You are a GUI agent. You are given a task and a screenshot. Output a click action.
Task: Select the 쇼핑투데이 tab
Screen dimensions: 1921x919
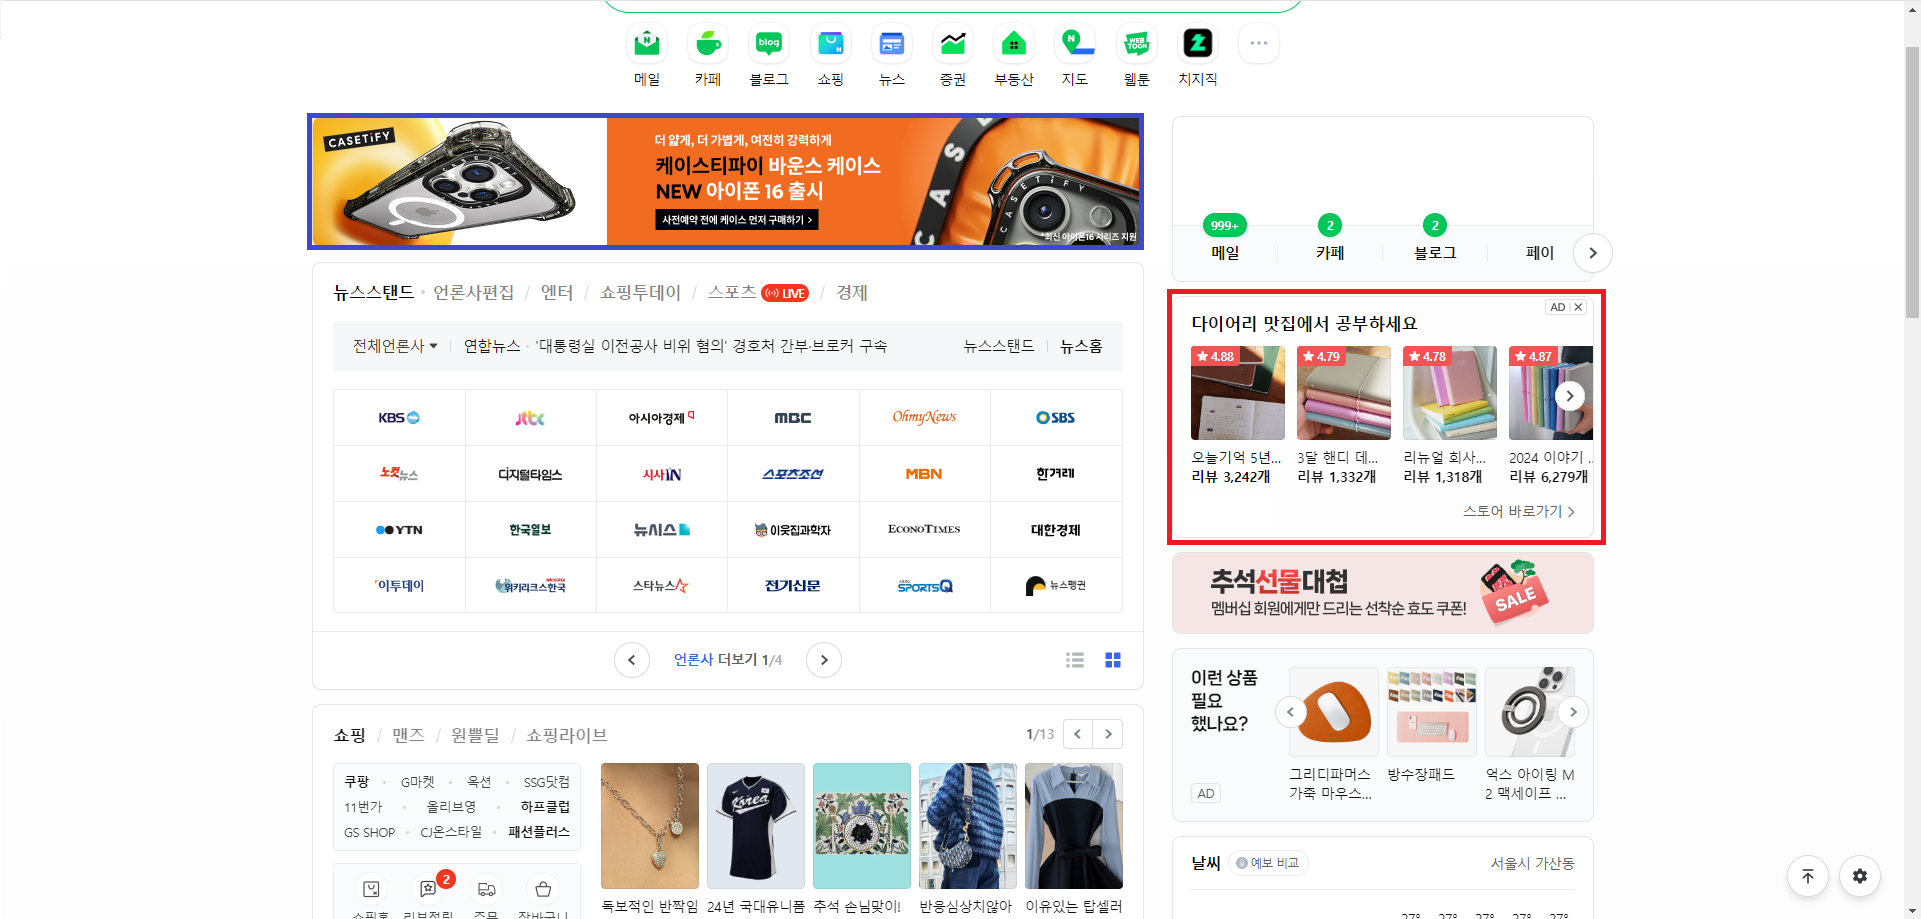640,292
